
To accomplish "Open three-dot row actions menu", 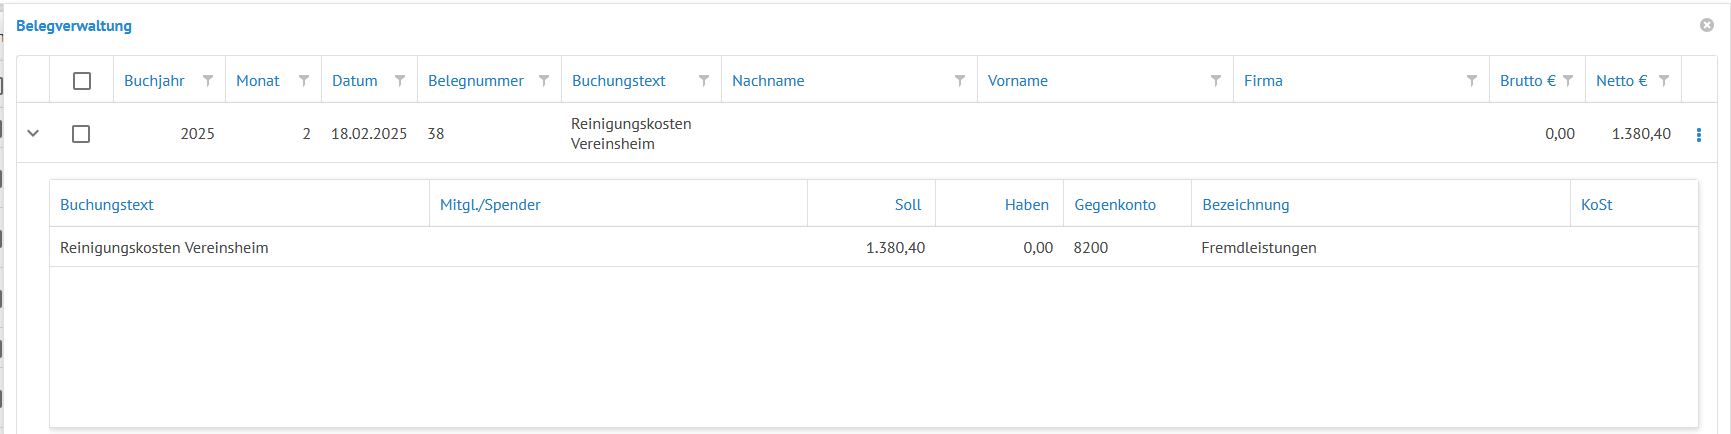I will (x=1698, y=135).
